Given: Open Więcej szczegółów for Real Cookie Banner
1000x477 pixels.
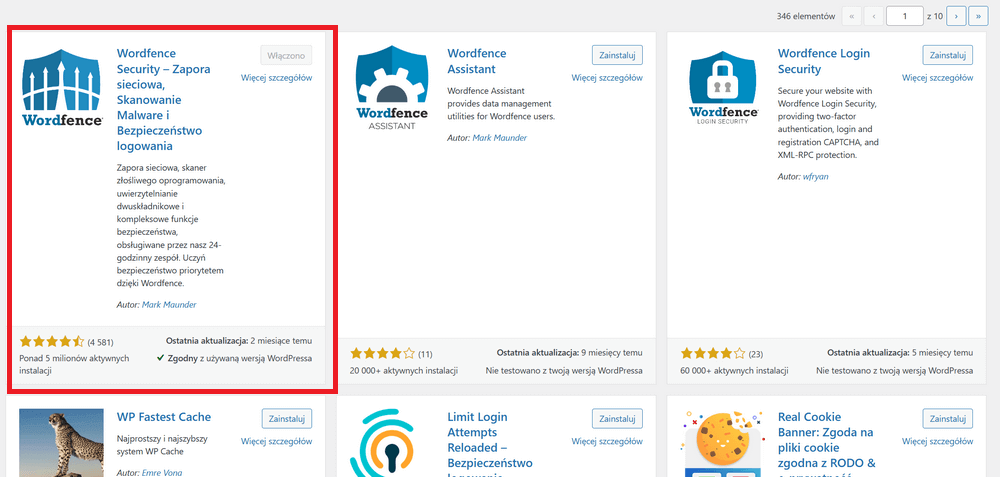Looking at the screenshot, I should (938, 441).
